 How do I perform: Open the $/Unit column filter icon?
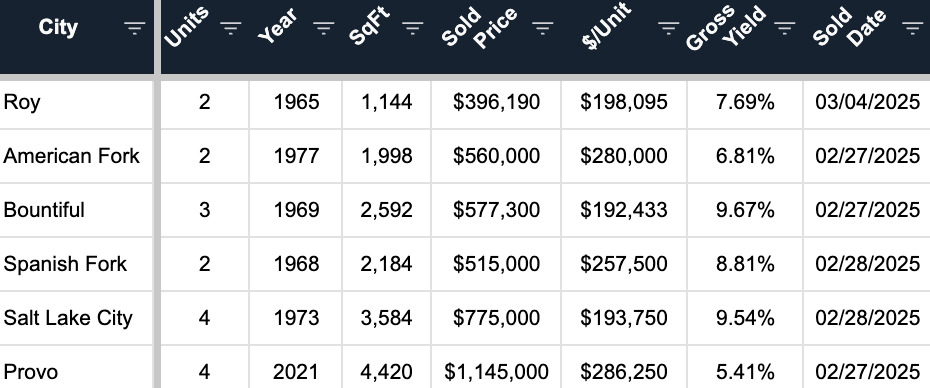pos(668,28)
